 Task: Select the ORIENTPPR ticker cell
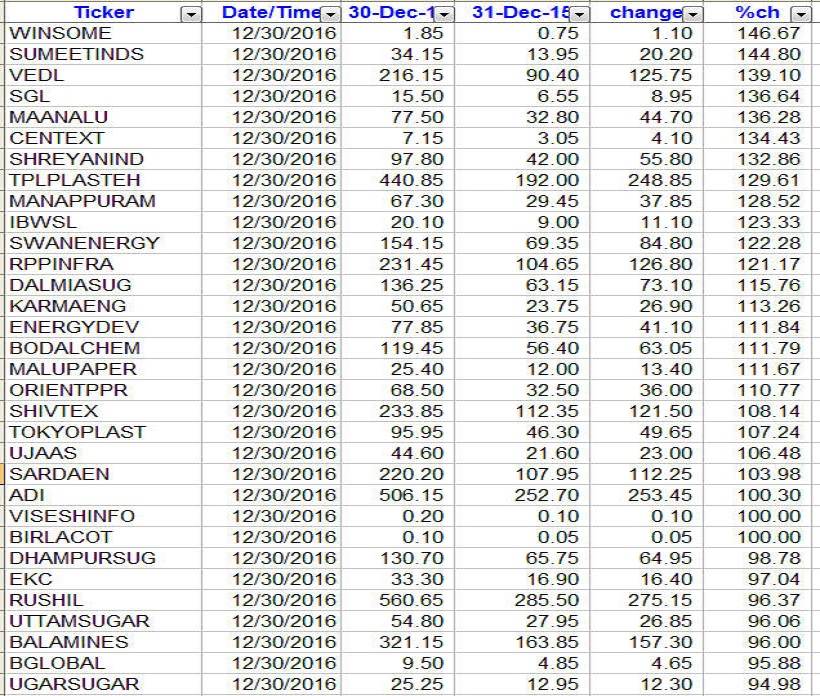click(x=103, y=390)
